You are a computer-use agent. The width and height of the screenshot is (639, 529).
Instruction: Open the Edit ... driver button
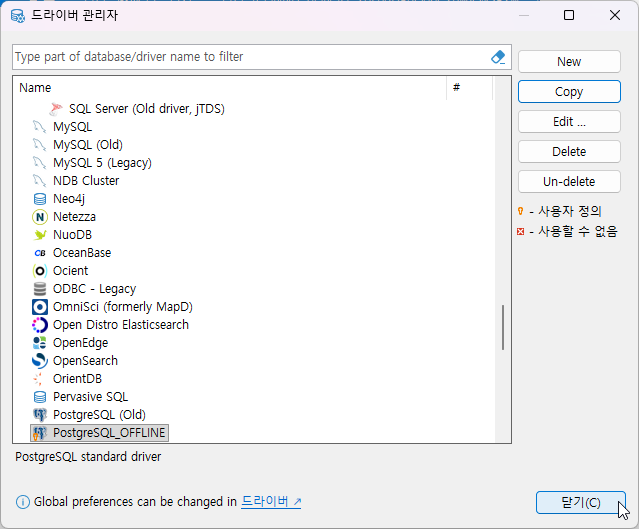(569, 121)
